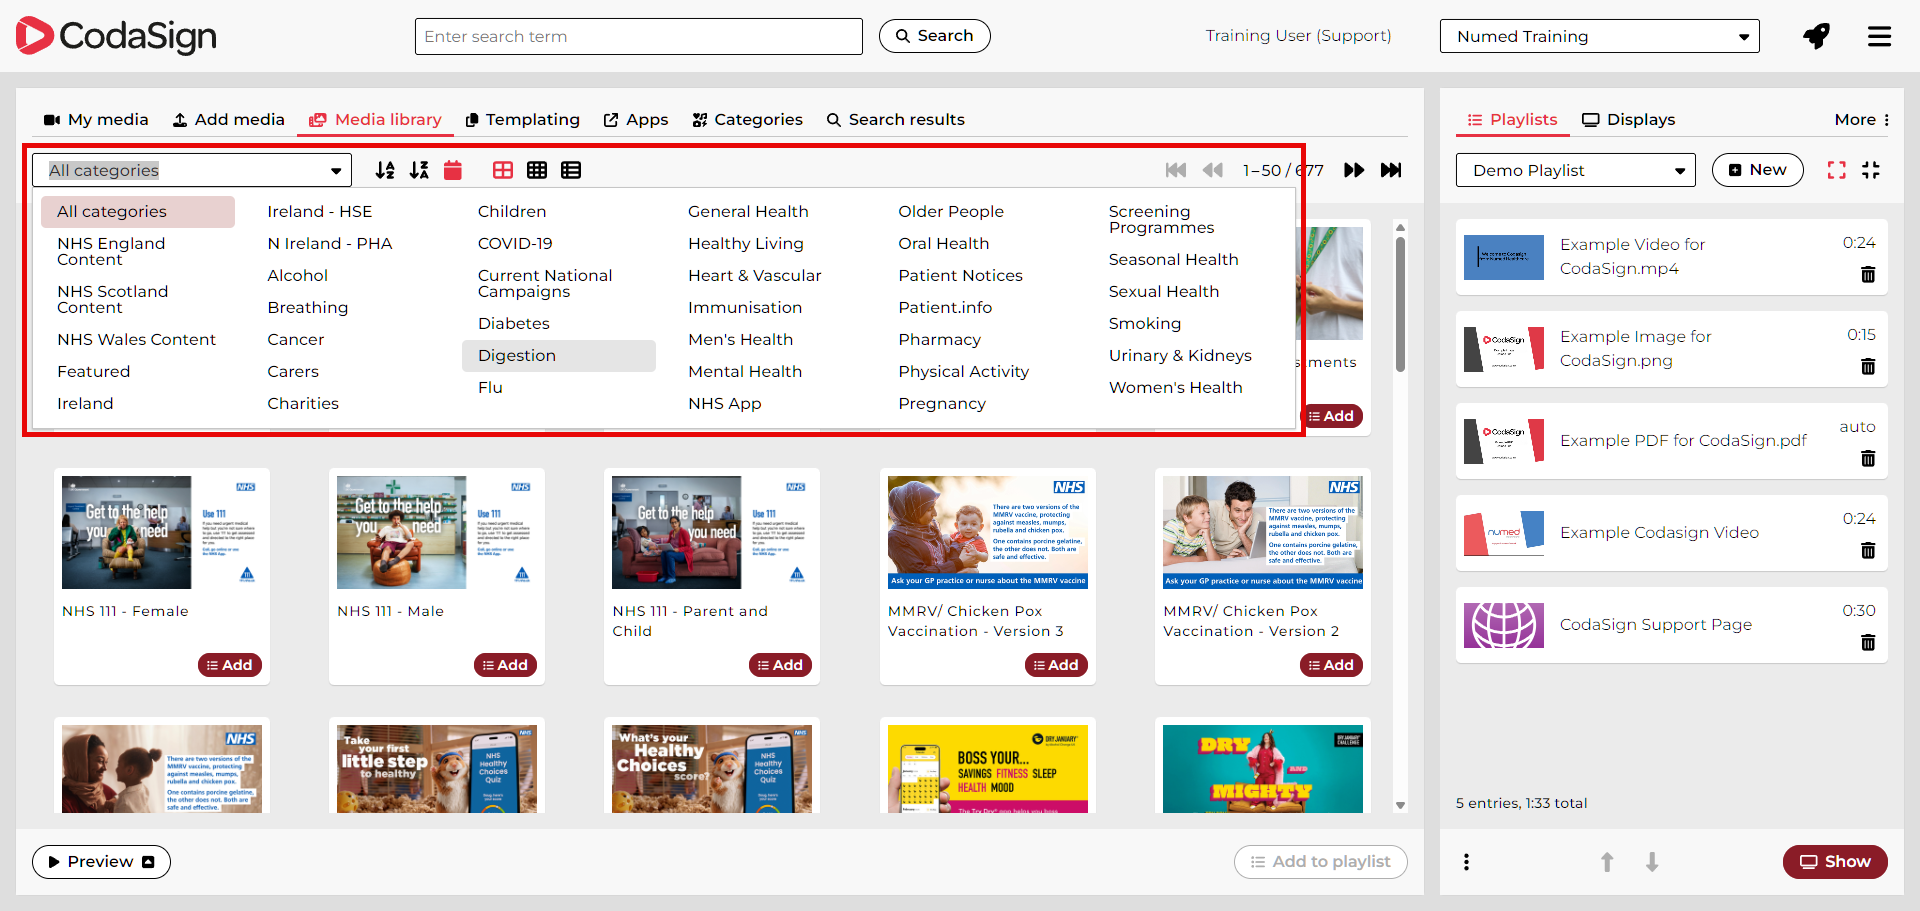Viewport: 1920px width, 911px height.
Task: Delete Example PDF for CodaSign.pdf from playlist
Action: coord(1867,459)
